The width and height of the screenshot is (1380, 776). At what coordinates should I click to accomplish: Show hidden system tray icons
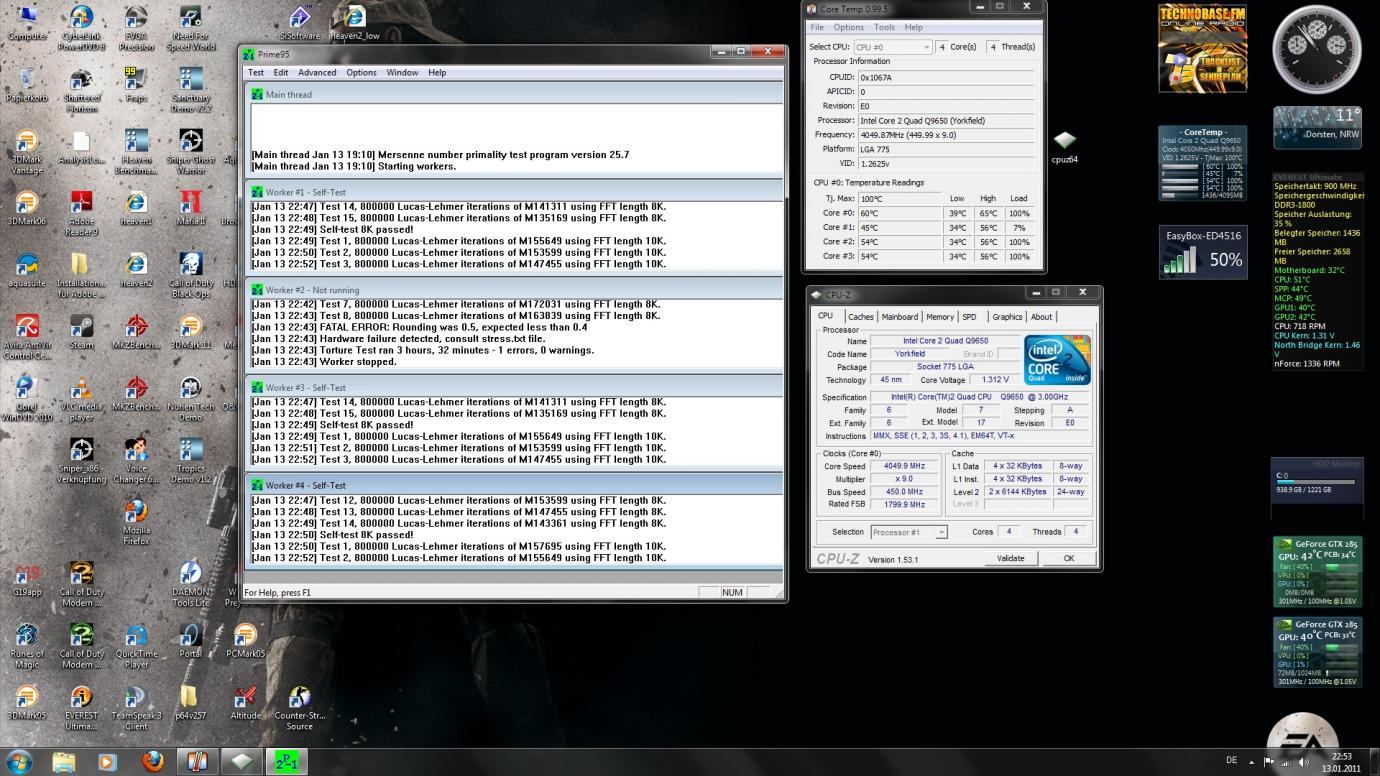tap(1250, 761)
